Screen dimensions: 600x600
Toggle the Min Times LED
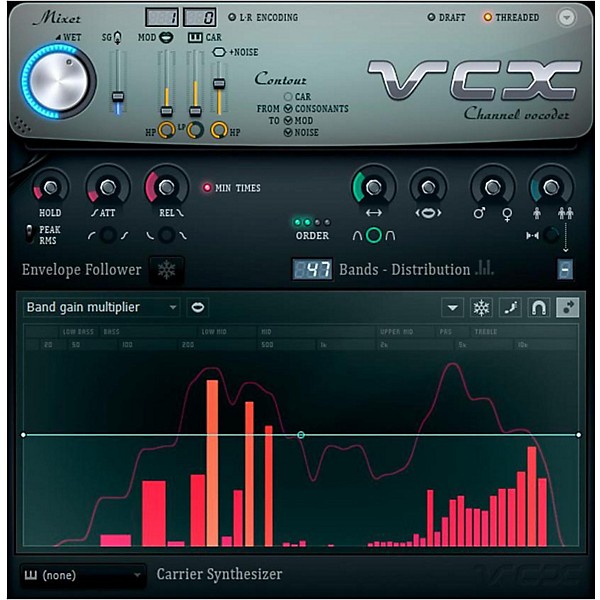(x=208, y=188)
